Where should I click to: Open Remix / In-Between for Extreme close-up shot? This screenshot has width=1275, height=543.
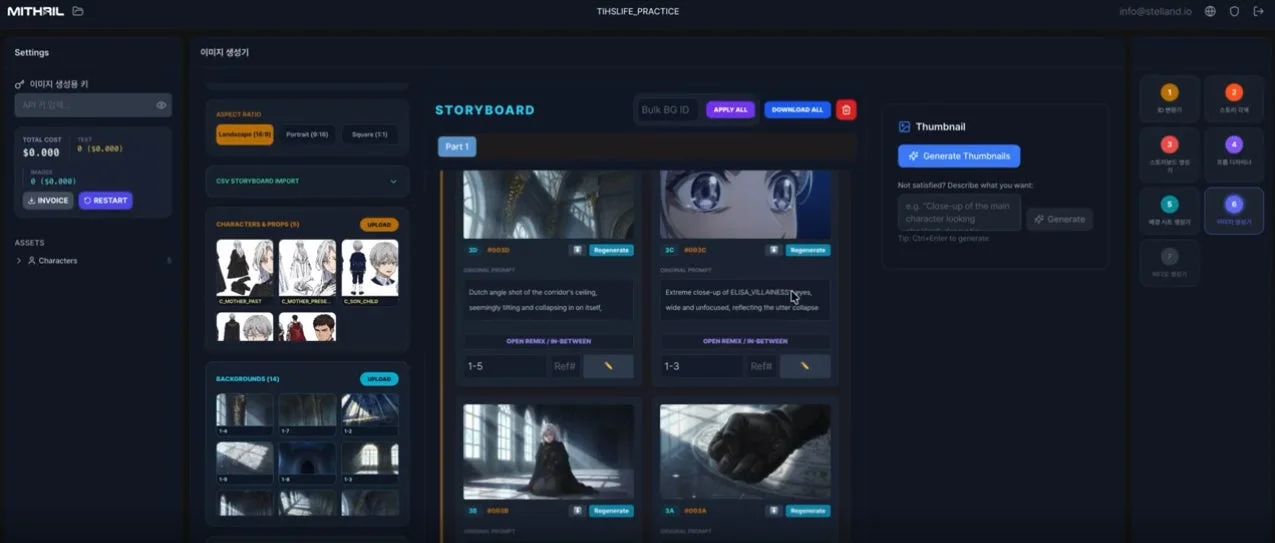pos(745,341)
